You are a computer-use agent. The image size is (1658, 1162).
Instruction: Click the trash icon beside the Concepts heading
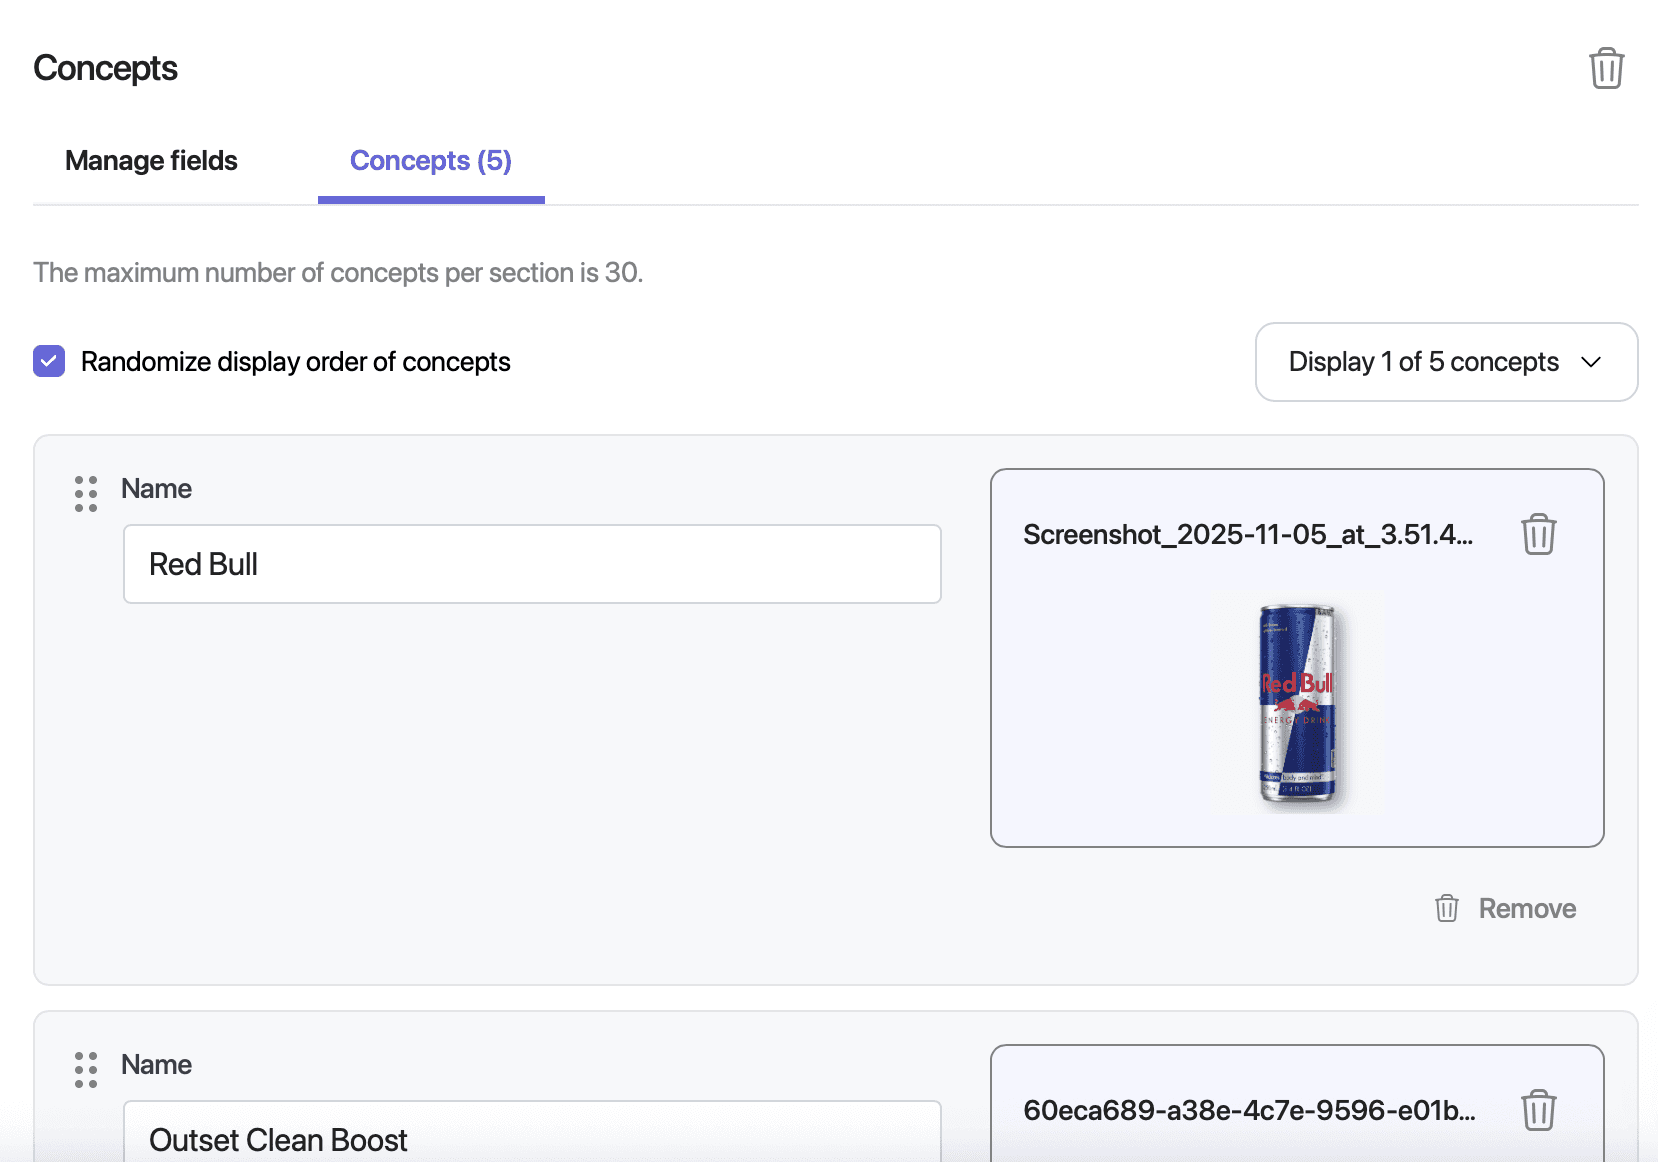[x=1607, y=68]
